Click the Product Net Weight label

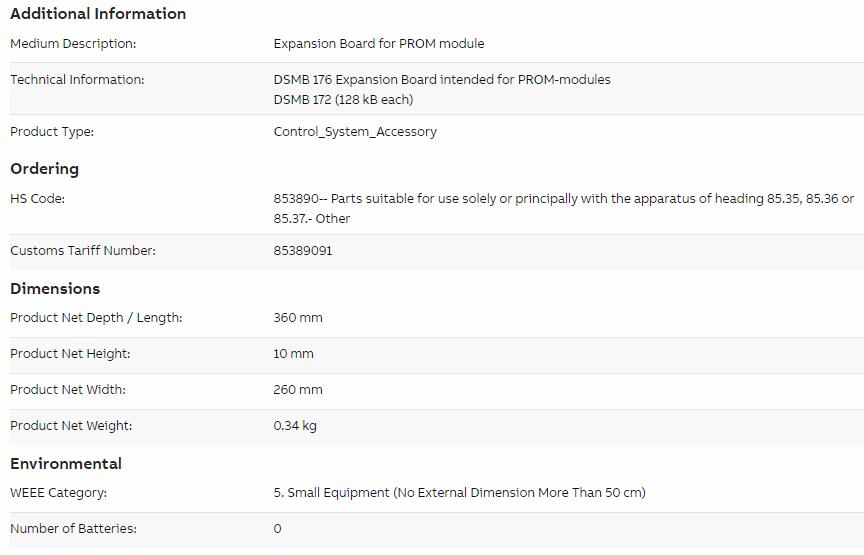(x=71, y=426)
